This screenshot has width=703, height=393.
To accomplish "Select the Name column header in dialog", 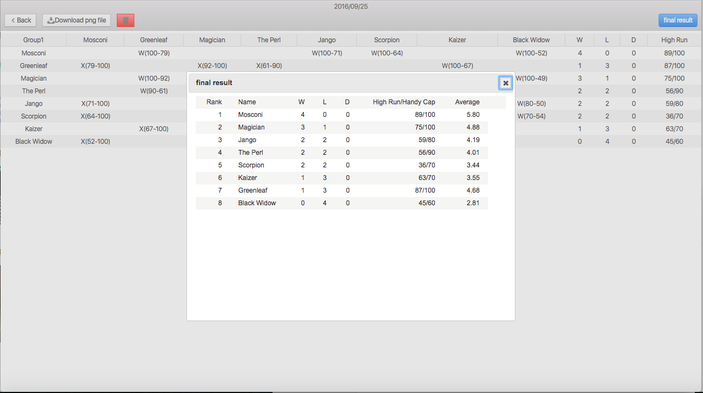I will (x=247, y=102).
